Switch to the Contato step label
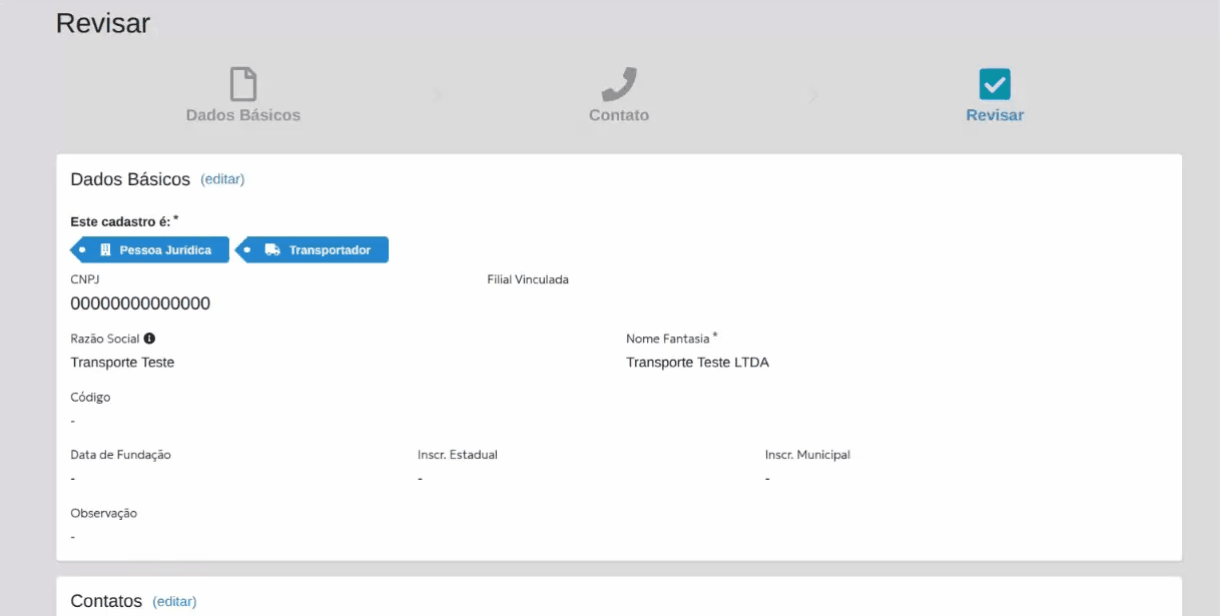The image size is (1220, 616). (x=619, y=115)
